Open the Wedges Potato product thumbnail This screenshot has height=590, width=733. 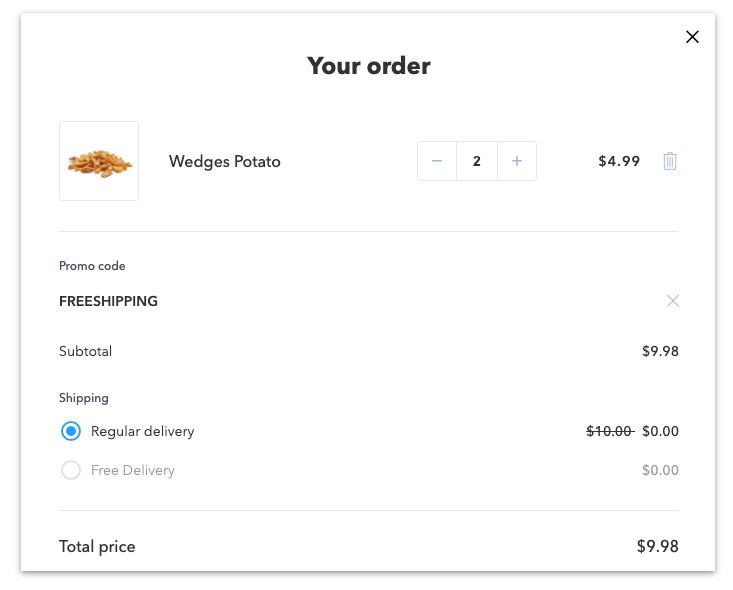[x=99, y=161]
